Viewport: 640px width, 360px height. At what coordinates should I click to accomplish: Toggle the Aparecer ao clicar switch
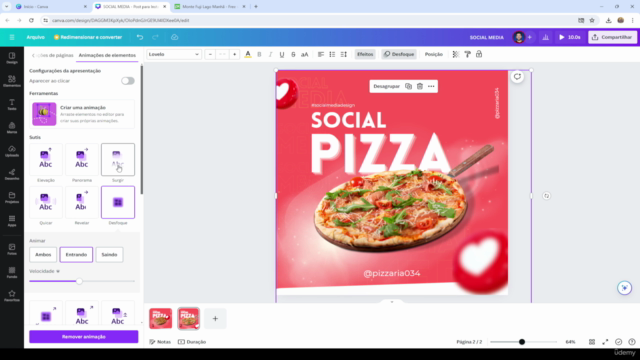[128, 81]
